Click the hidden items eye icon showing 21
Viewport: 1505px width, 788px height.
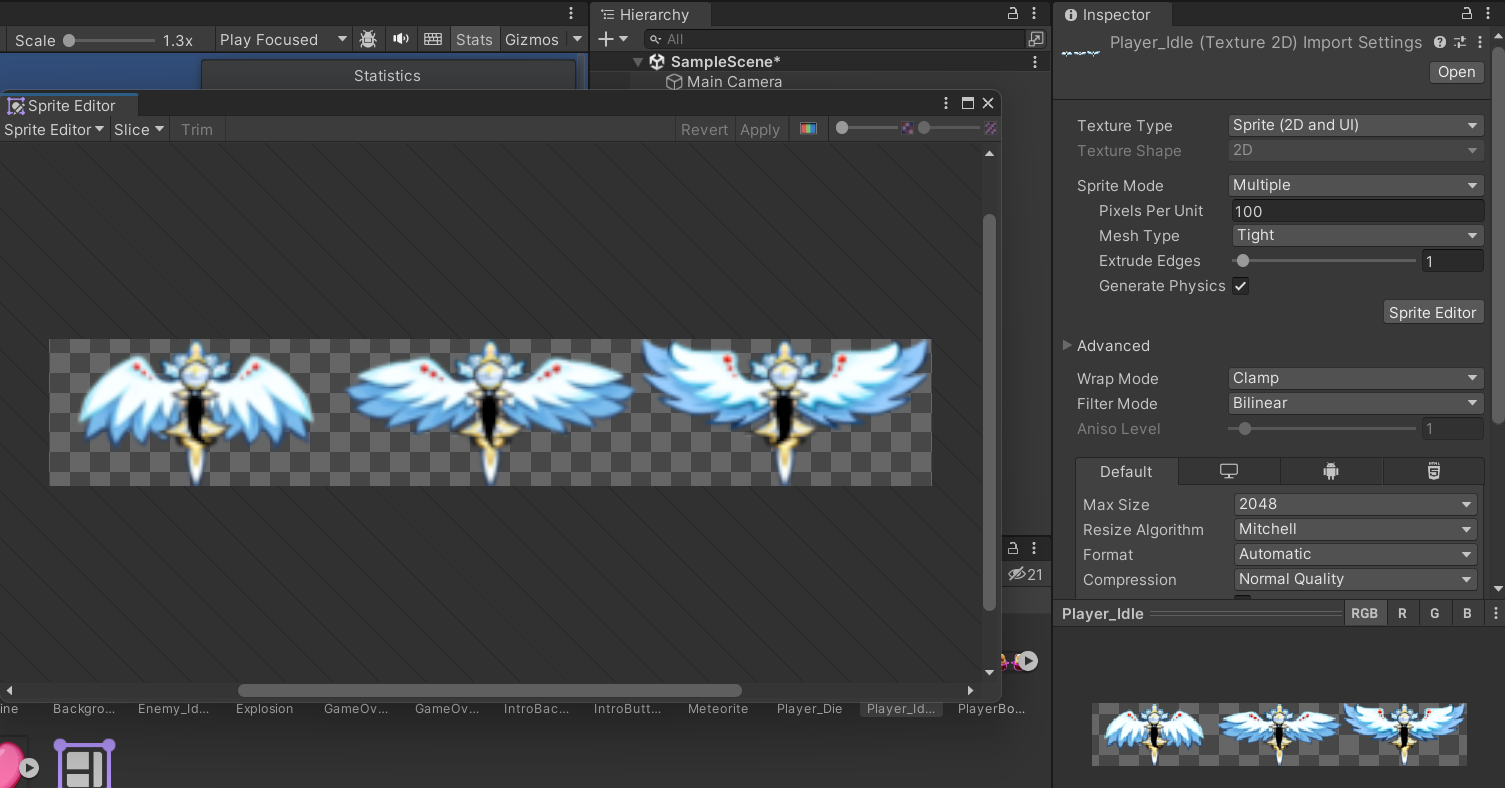1025,574
